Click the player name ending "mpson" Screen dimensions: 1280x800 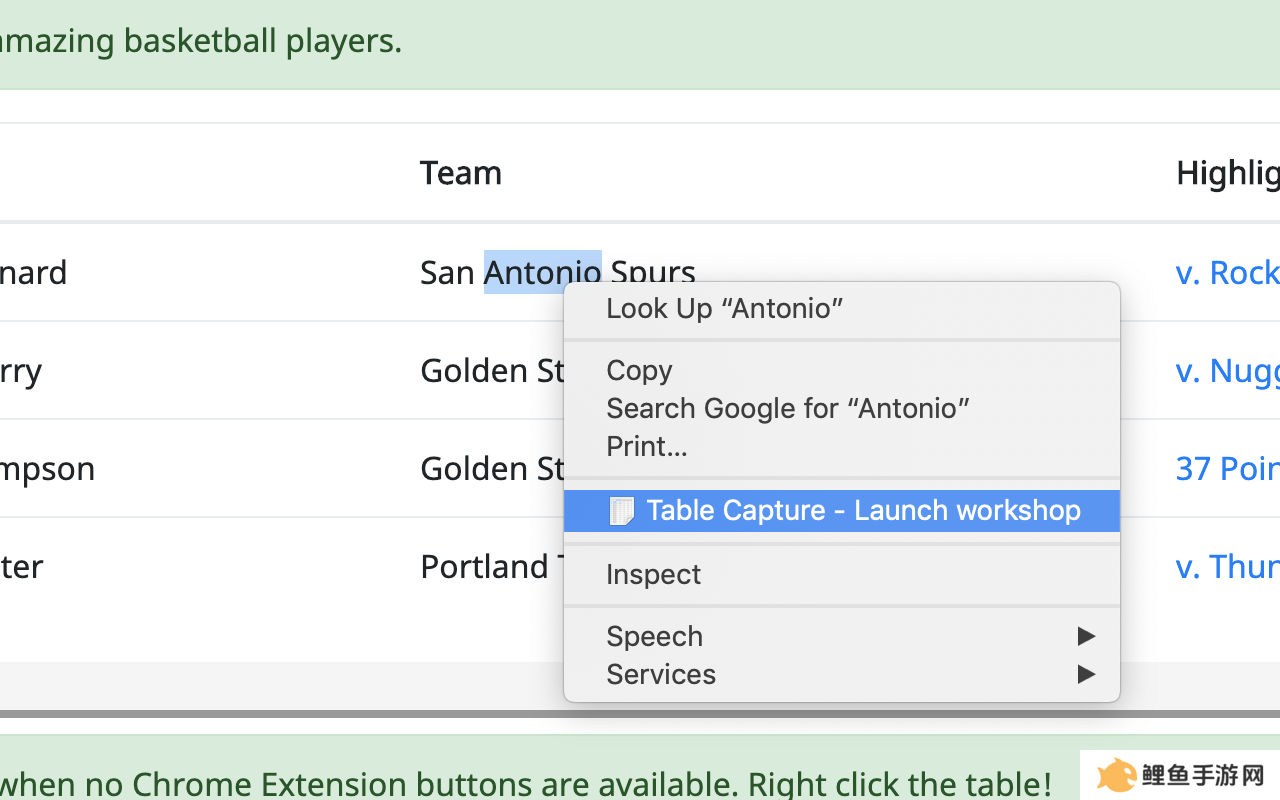point(47,468)
